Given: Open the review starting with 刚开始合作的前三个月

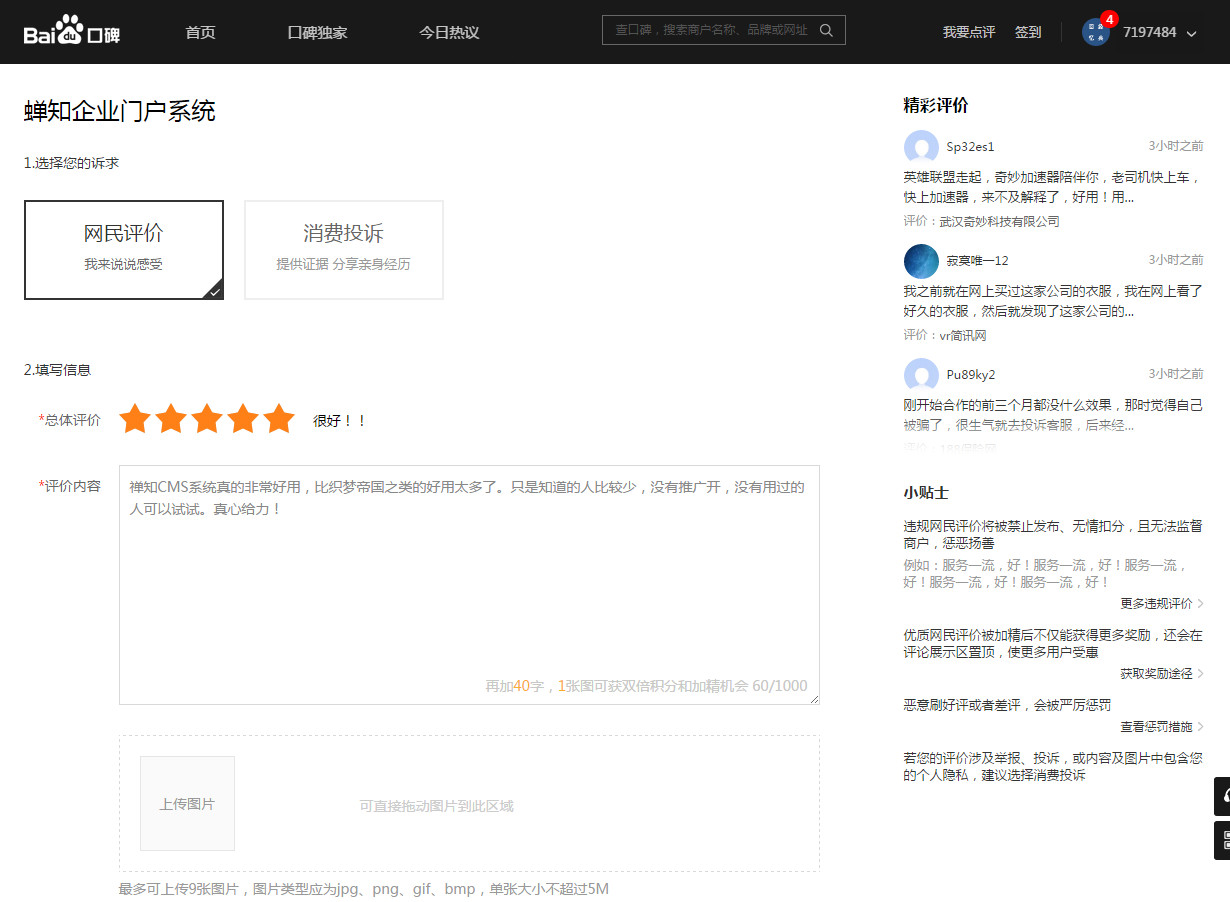Looking at the screenshot, I should click(x=1053, y=415).
